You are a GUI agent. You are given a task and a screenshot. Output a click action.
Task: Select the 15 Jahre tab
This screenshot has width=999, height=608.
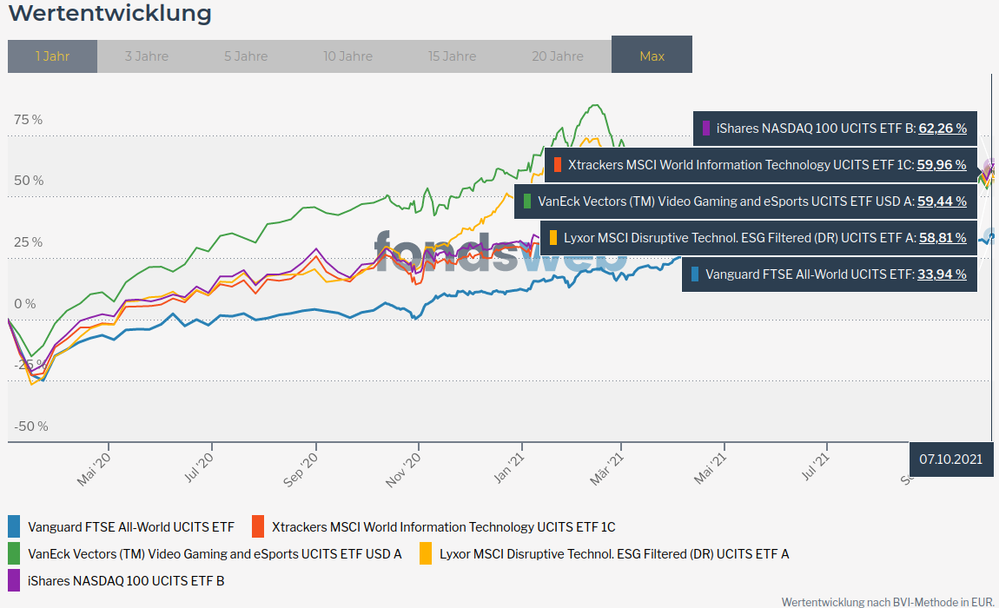coord(451,56)
